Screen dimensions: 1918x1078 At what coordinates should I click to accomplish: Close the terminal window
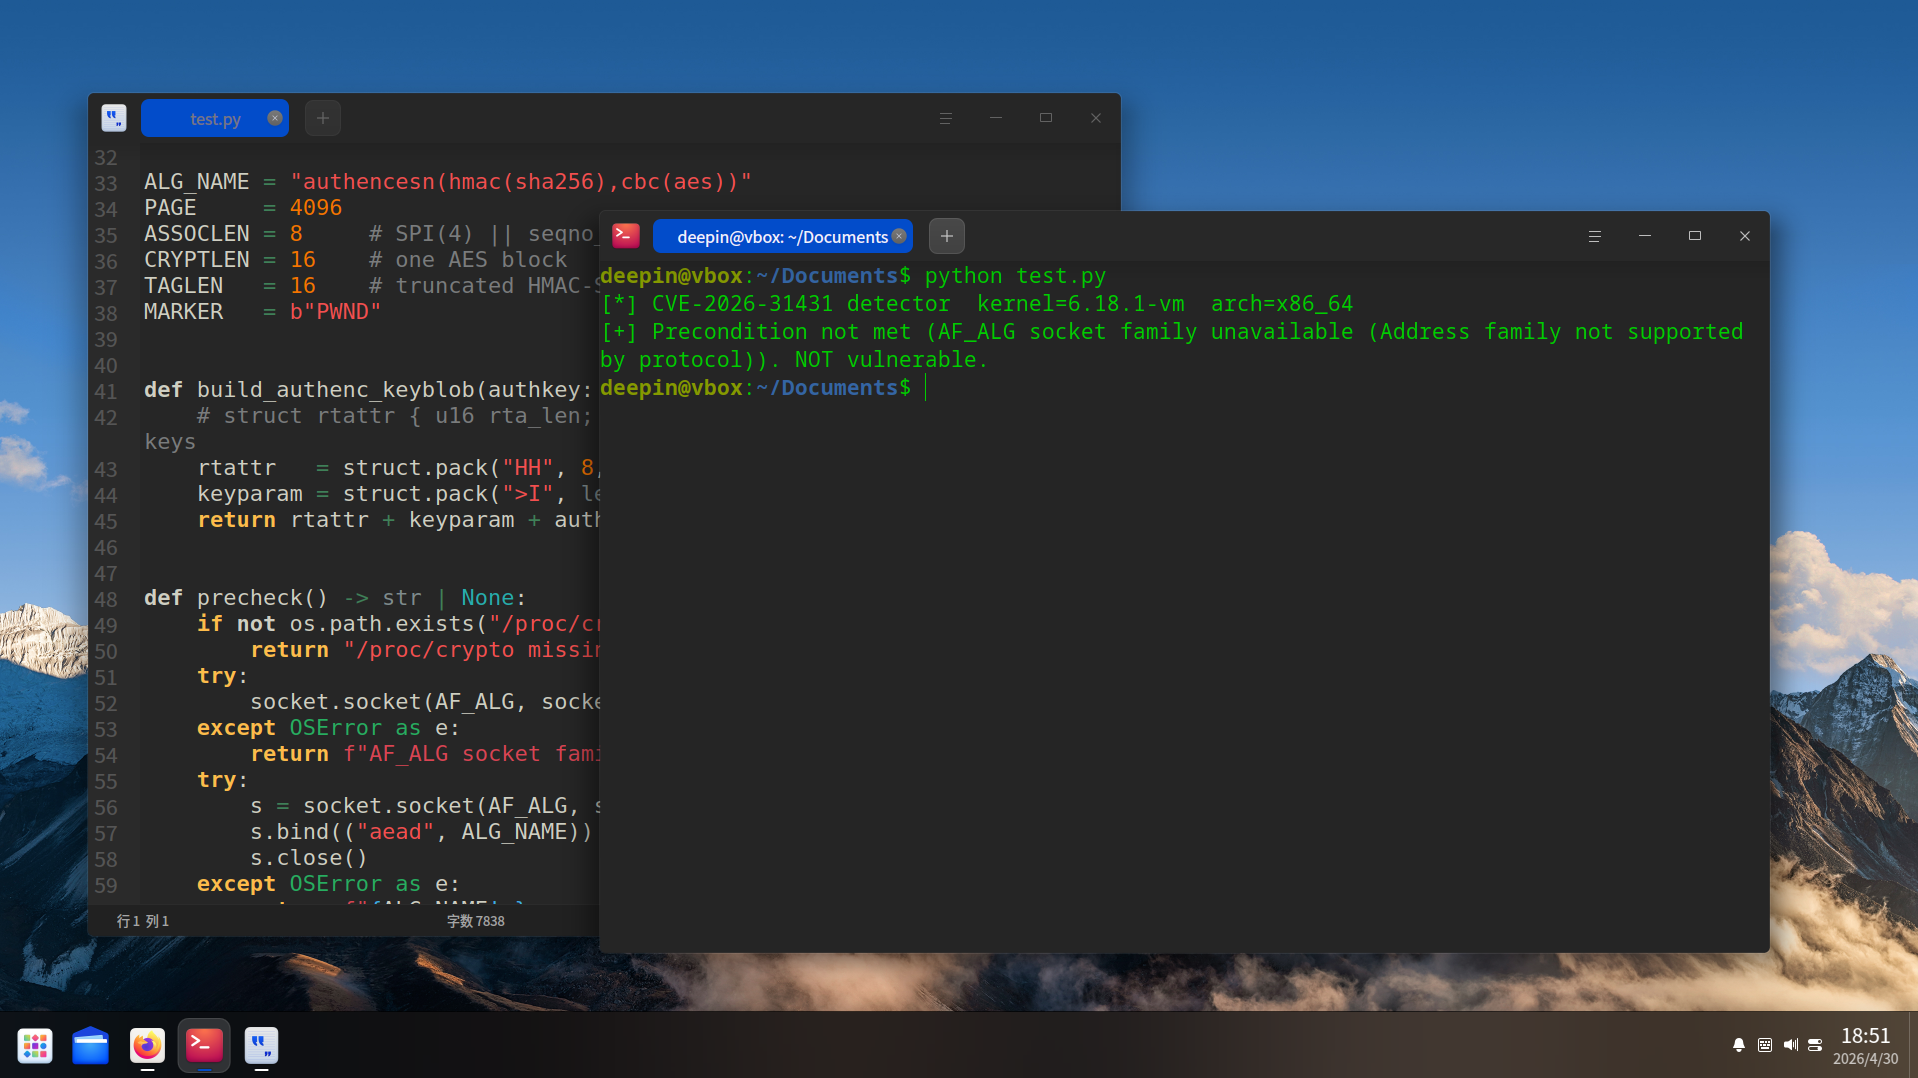coord(1745,236)
